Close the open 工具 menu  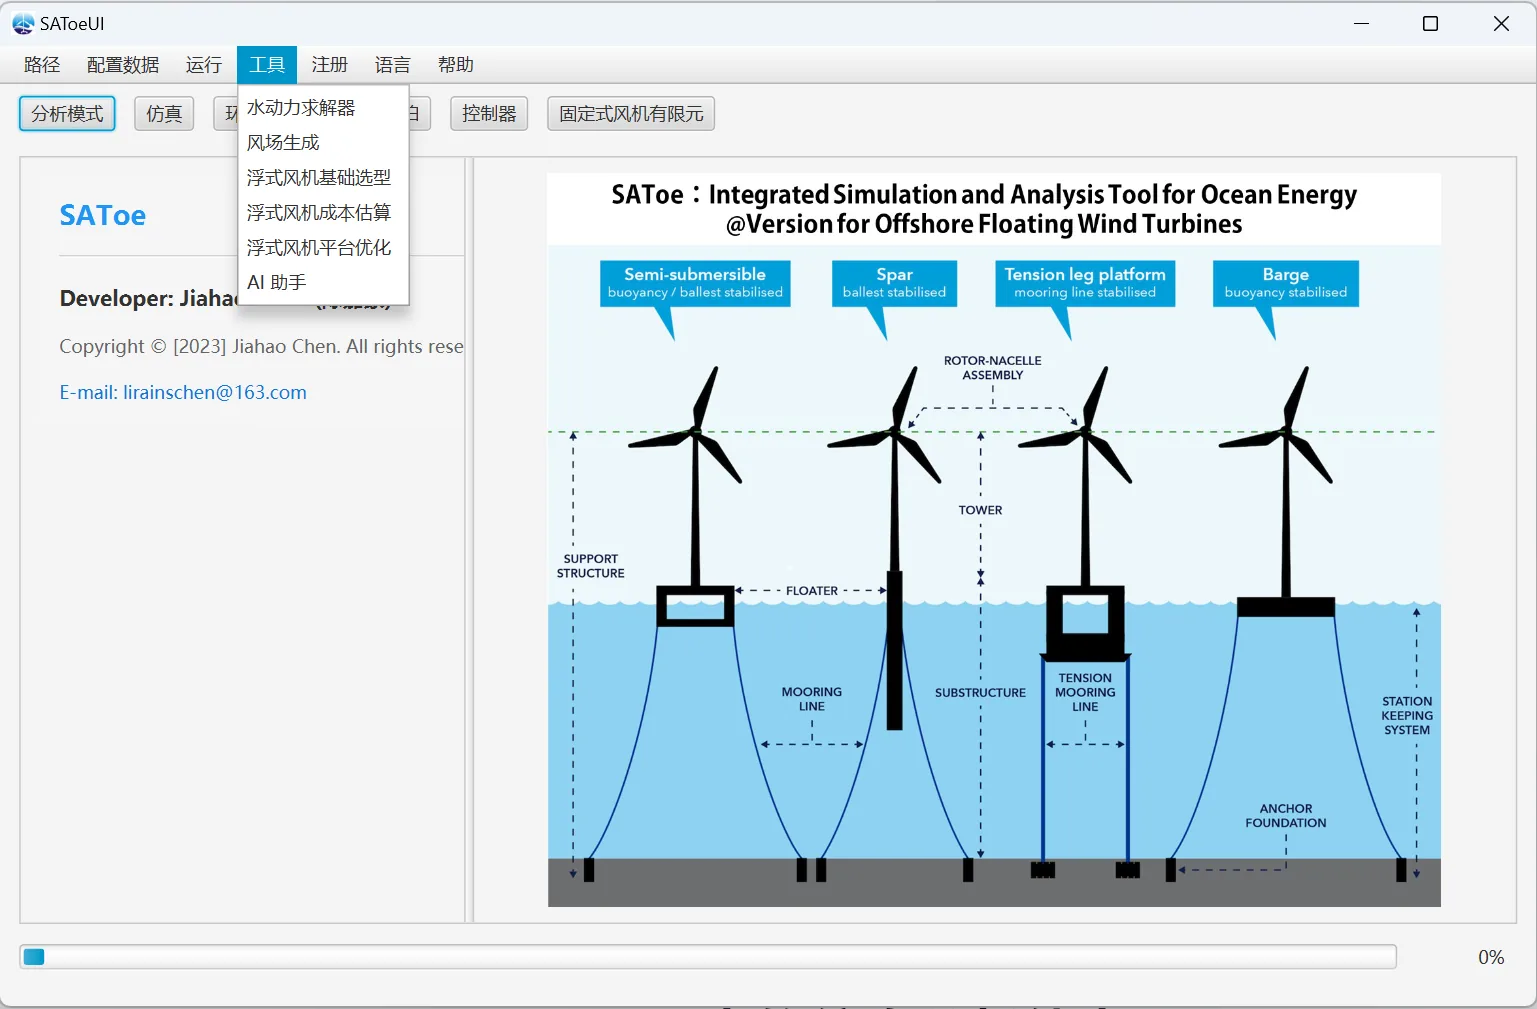coord(267,65)
